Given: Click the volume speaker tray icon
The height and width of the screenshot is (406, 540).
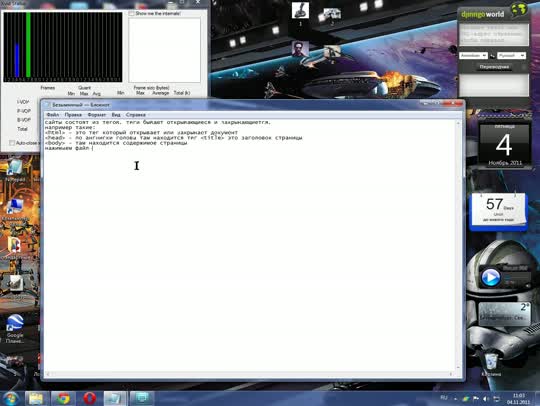Looking at the screenshot, I should pyautogui.click(x=486, y=399).
